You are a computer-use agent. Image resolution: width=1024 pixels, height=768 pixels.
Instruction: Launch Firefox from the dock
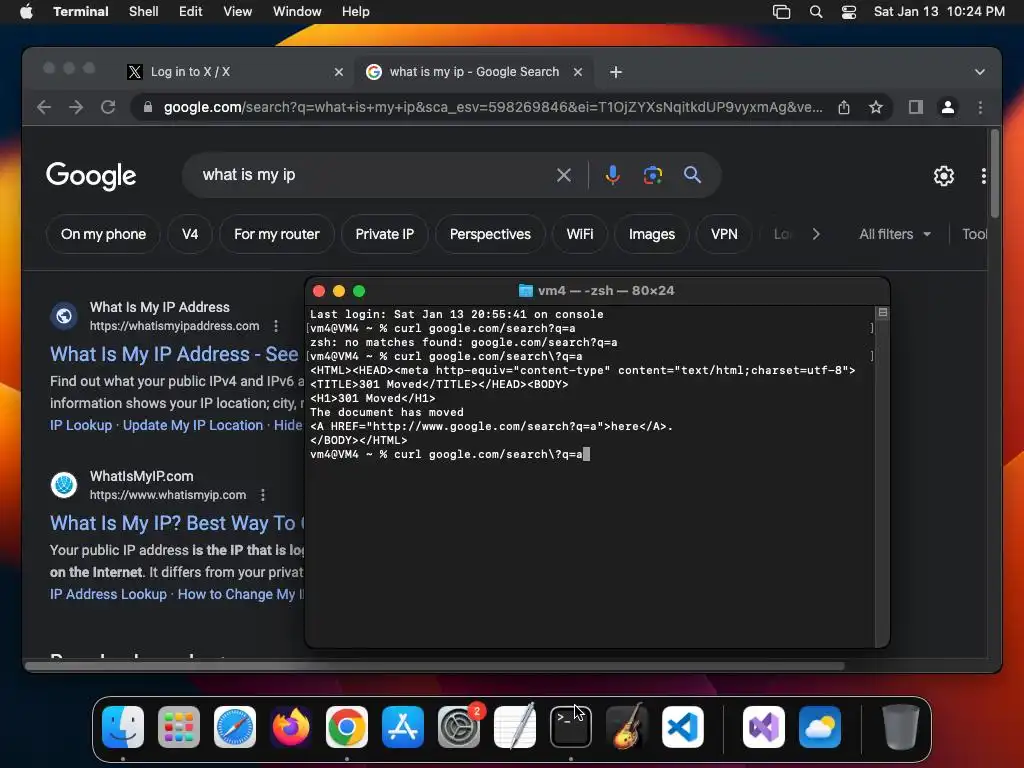291,727
